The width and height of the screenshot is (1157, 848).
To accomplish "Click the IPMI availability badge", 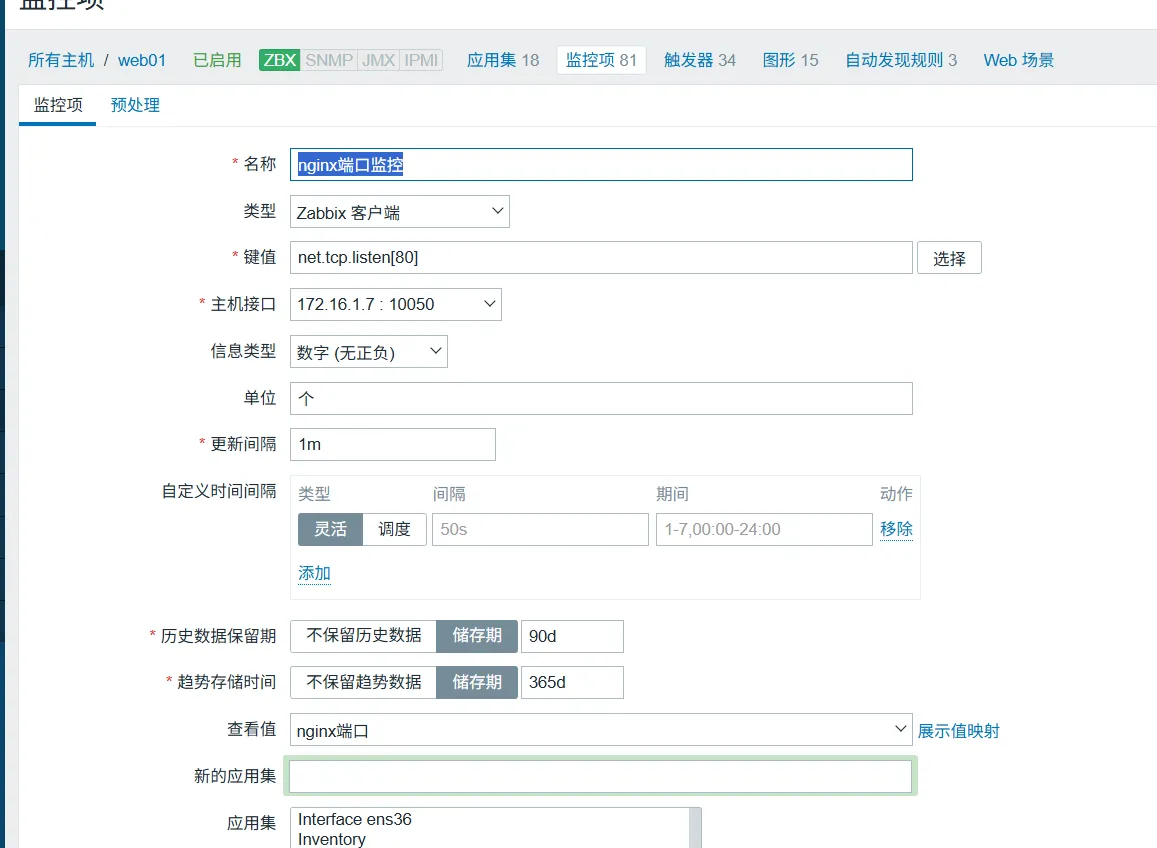I will click(421, 60).
